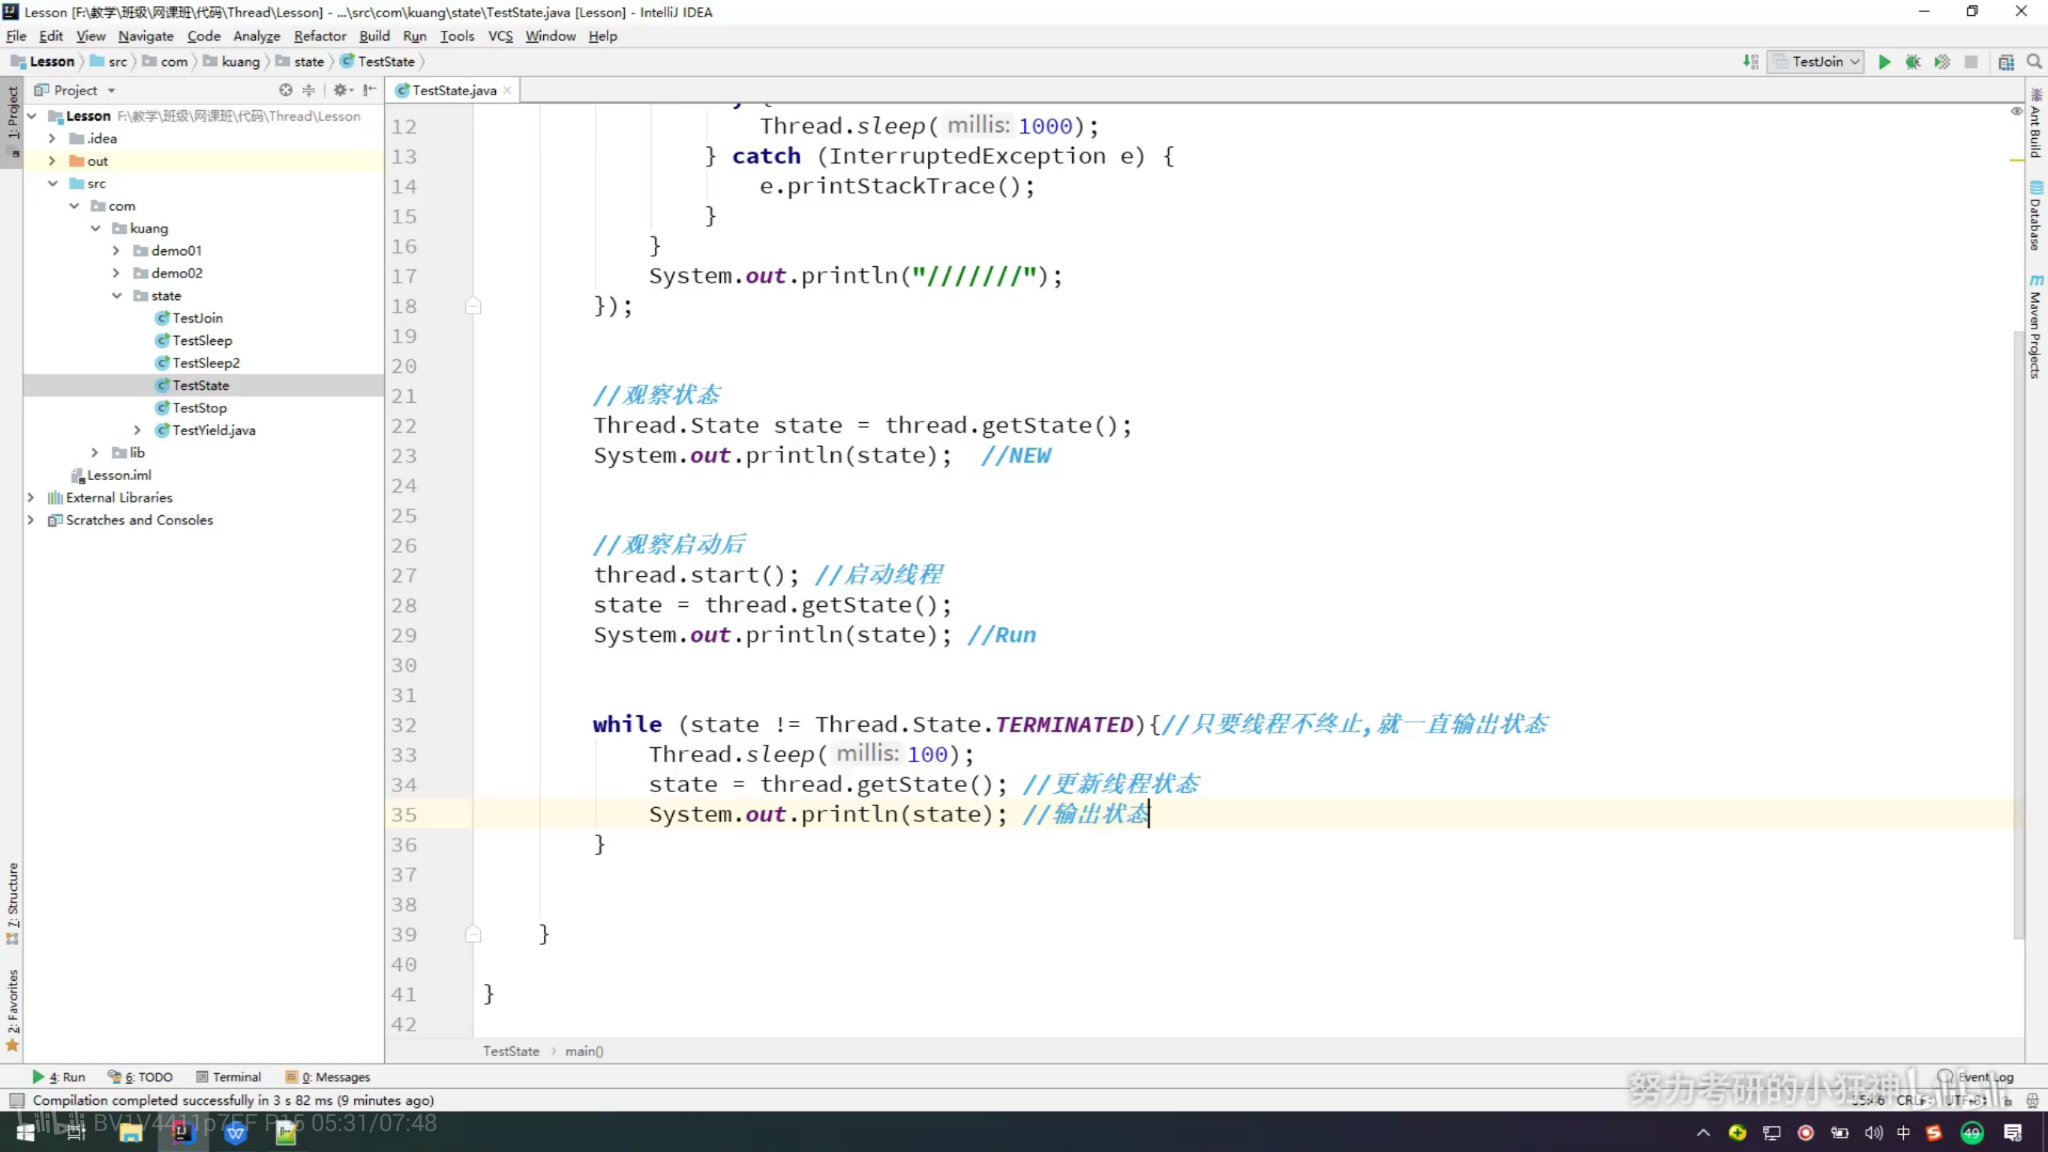Click Collapse All icon in Project panel
The height and width of the screenshot is (1152, 2048).
tap(309, 90)
